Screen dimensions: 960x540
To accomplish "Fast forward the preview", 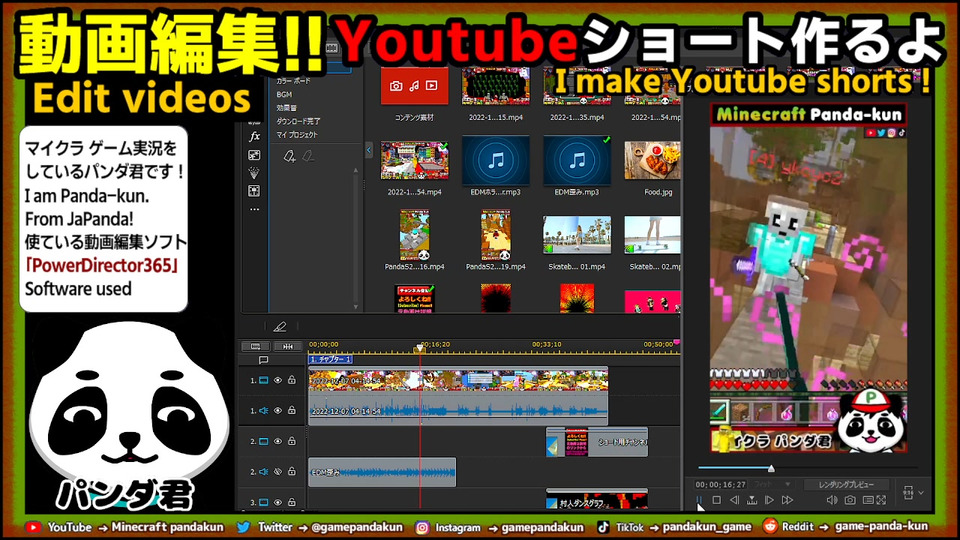I will click(788, 500).
